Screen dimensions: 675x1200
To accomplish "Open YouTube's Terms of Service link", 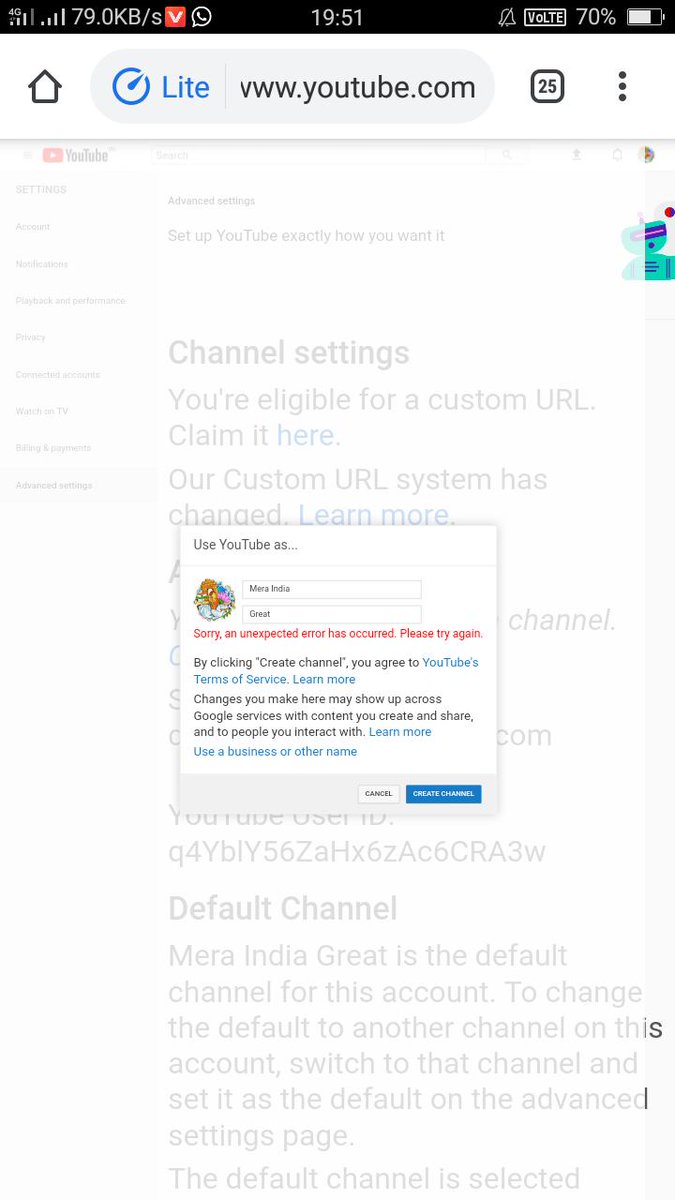I will point(336,671).
